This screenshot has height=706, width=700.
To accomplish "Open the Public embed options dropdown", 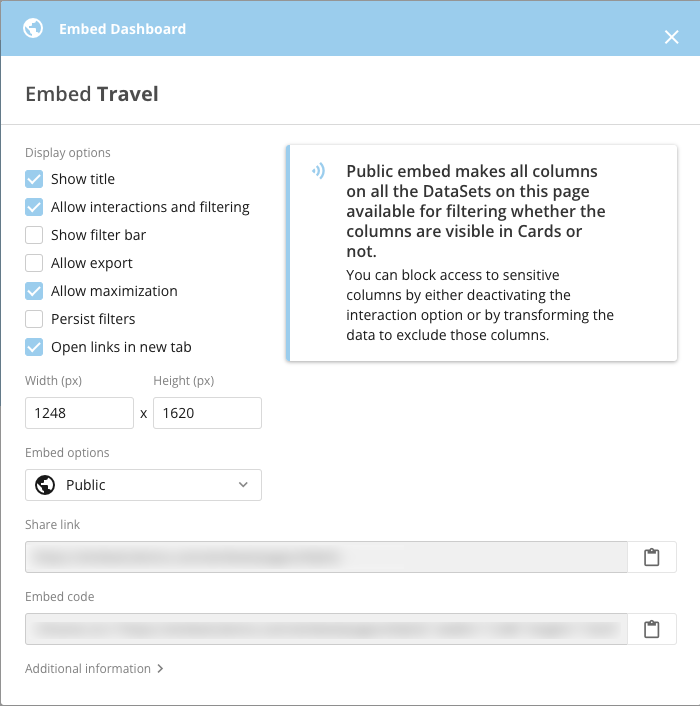I will [x=143, y=485].
